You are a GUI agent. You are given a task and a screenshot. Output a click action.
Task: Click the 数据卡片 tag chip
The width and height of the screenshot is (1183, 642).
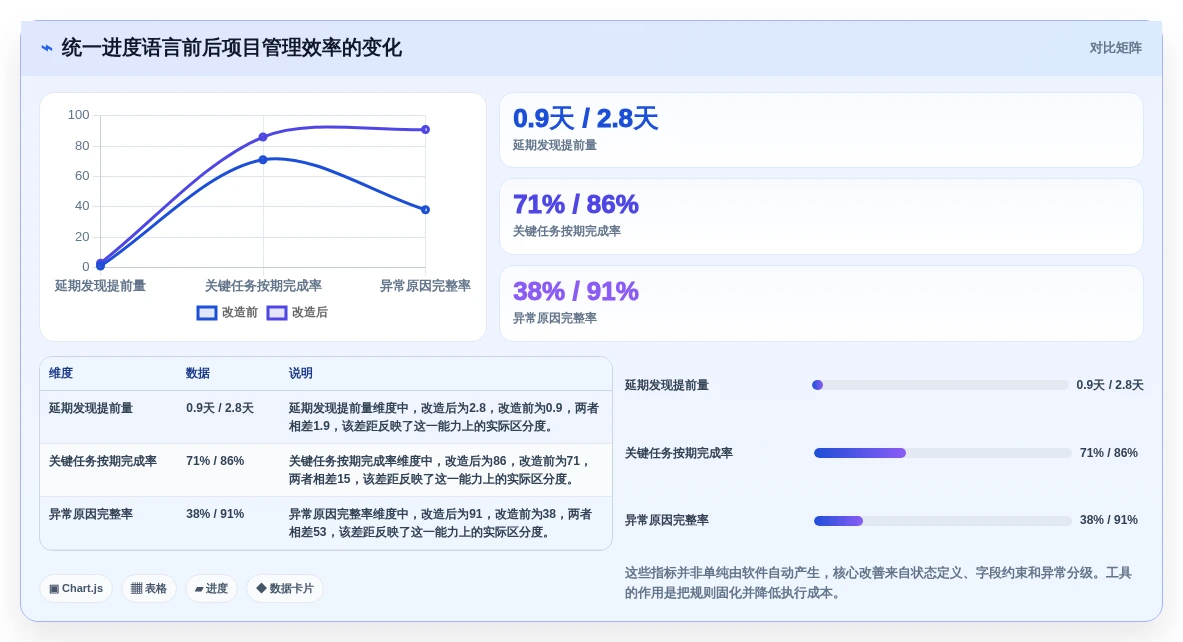pos(284,588)
